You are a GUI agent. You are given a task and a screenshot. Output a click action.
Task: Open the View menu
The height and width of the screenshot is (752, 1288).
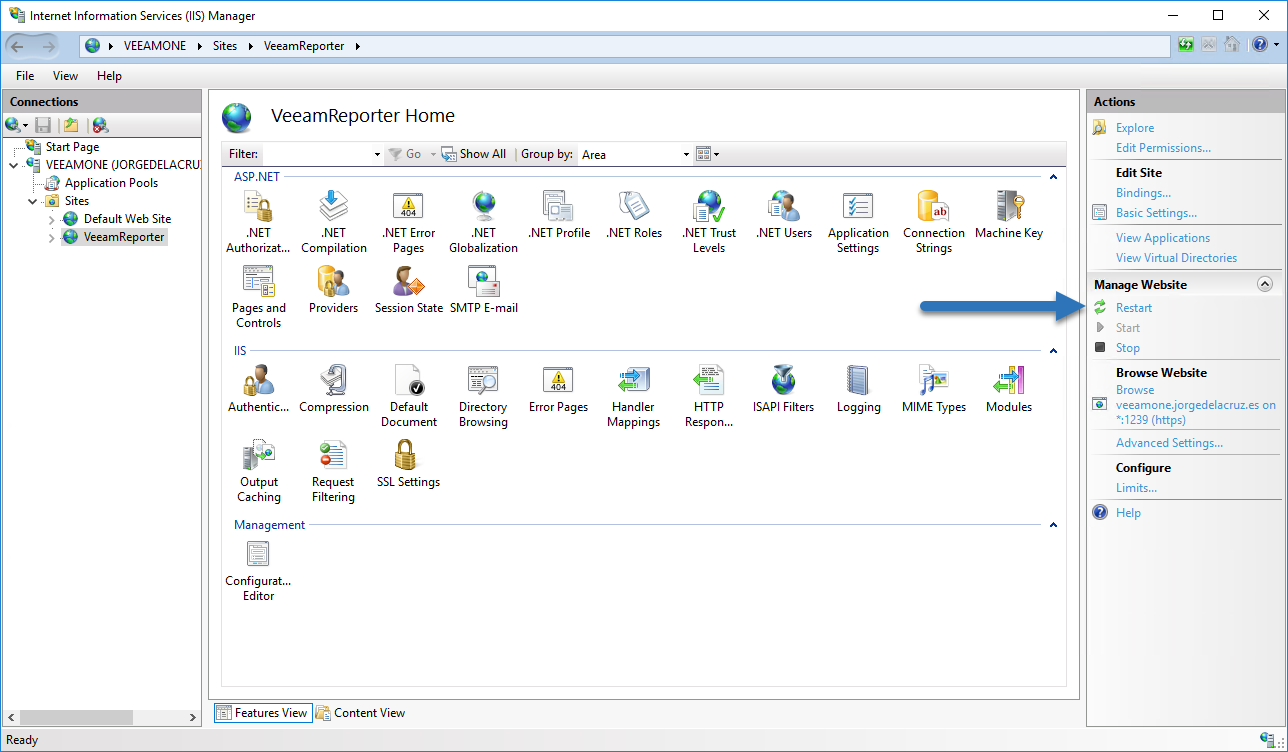coord(65,76)
